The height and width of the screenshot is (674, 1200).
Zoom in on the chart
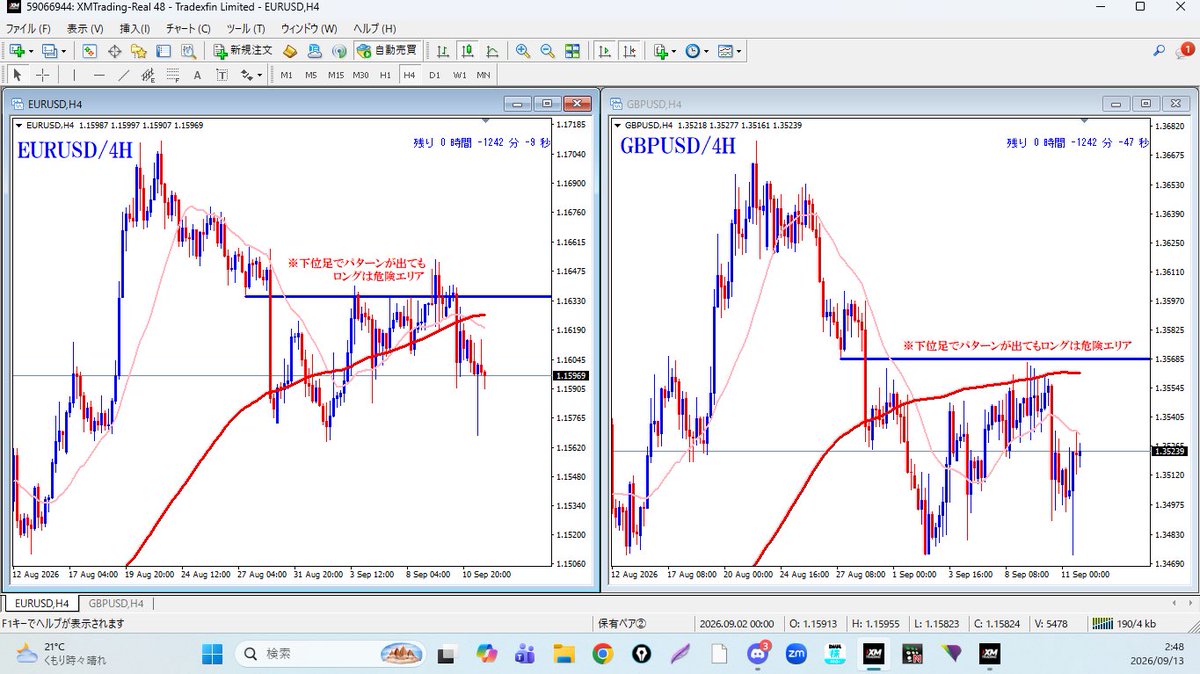click(523, 51)
